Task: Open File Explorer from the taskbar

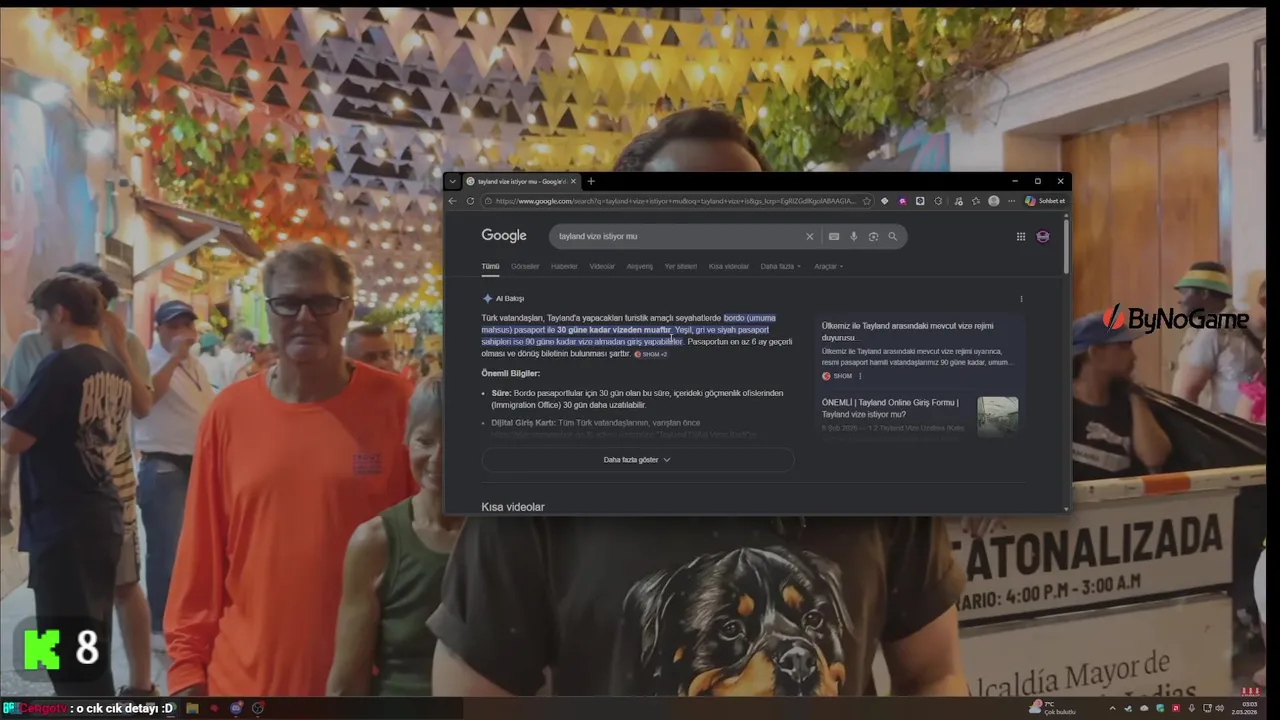Action: click(x=192, y=708)
